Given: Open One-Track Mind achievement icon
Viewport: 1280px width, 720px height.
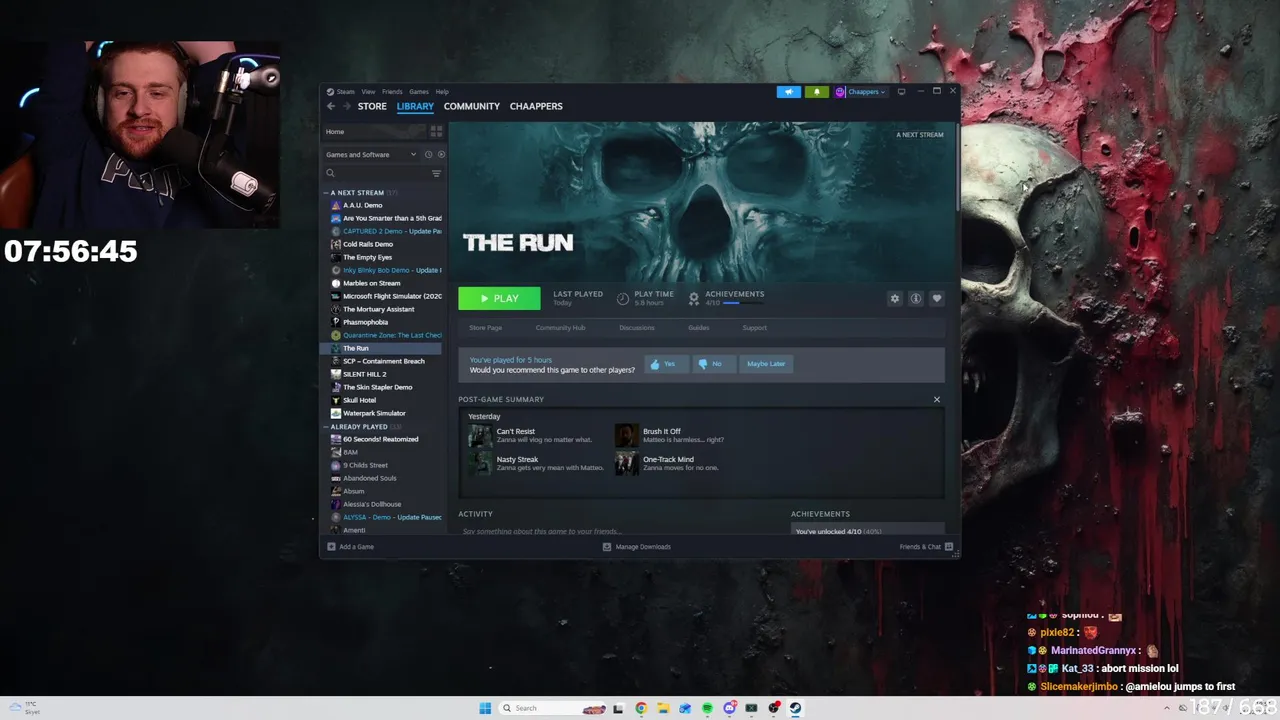Looking at the screenshot, I should tap(626, 463).
